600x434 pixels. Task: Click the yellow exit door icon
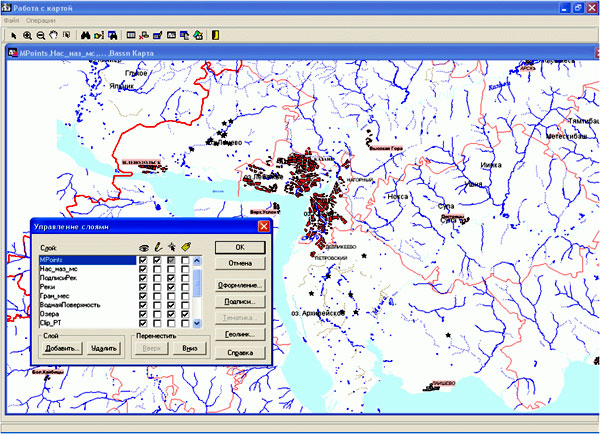(215, 35)
